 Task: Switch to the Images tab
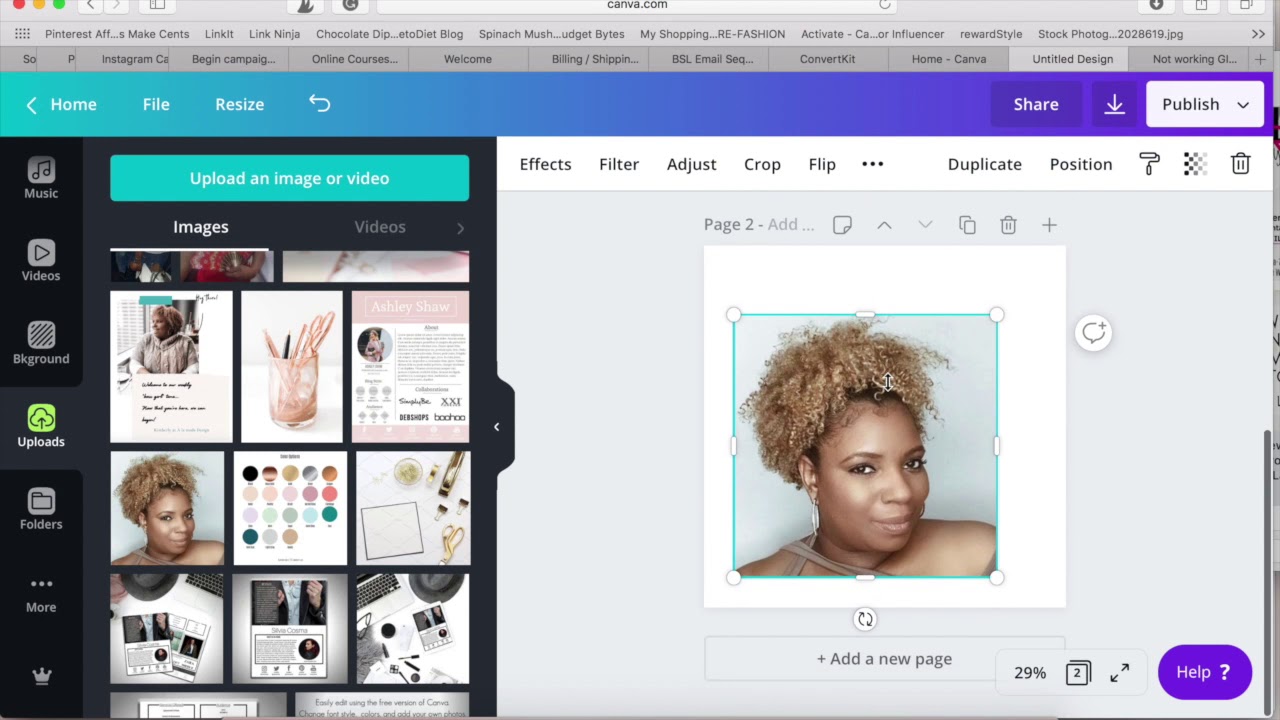(x=201, y=227)
